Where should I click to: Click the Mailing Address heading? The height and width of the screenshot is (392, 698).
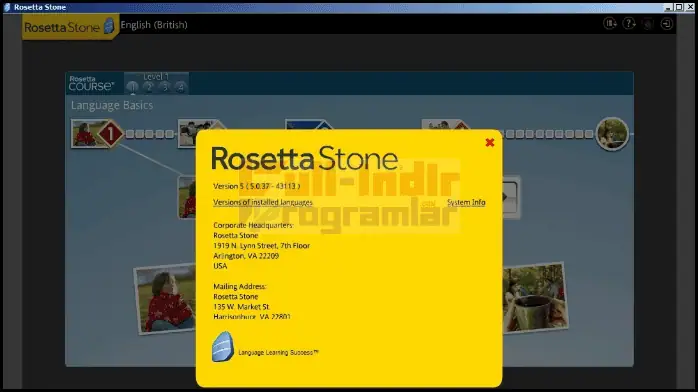coord(239,287)
